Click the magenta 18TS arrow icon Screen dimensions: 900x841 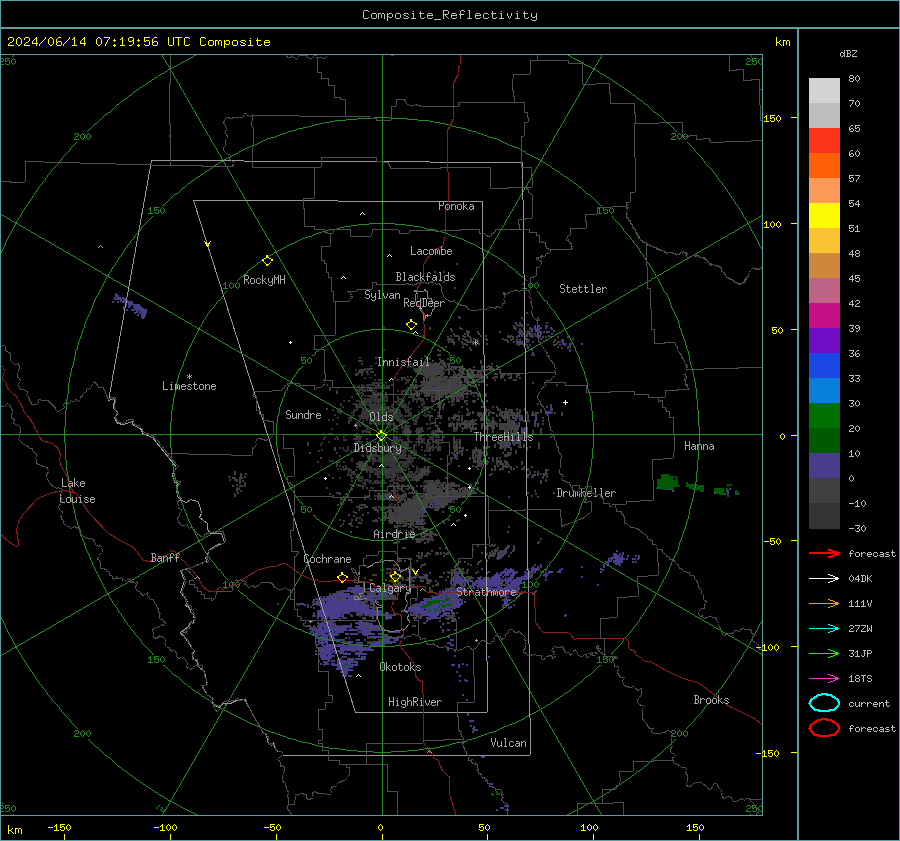(824, 679)
